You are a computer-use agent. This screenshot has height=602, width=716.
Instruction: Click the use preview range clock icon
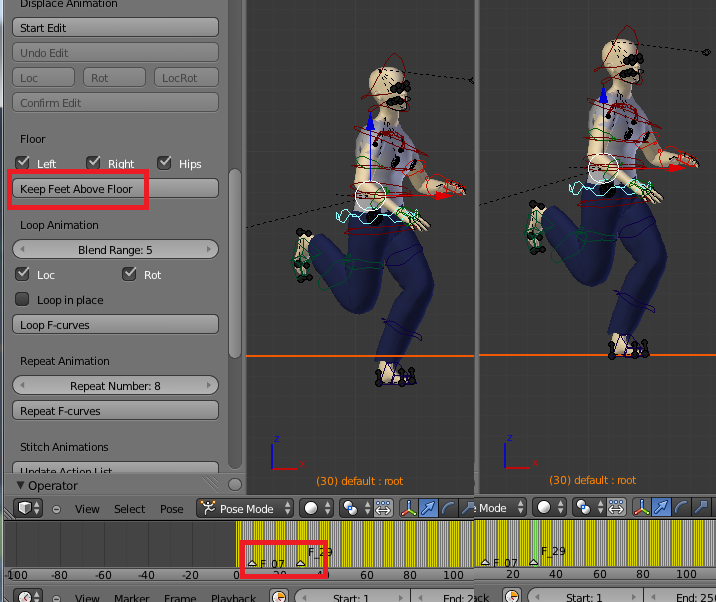279,597
